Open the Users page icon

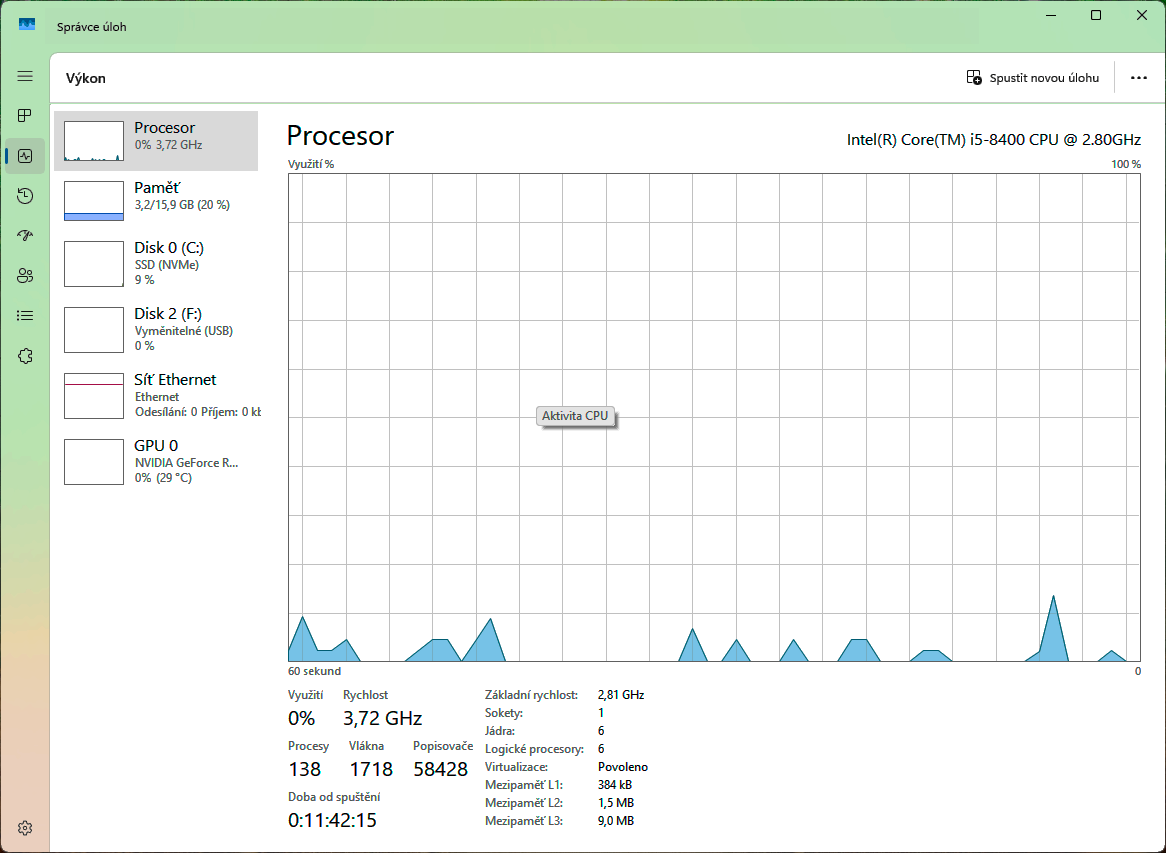pyautogui.click(x=25, y=276)
